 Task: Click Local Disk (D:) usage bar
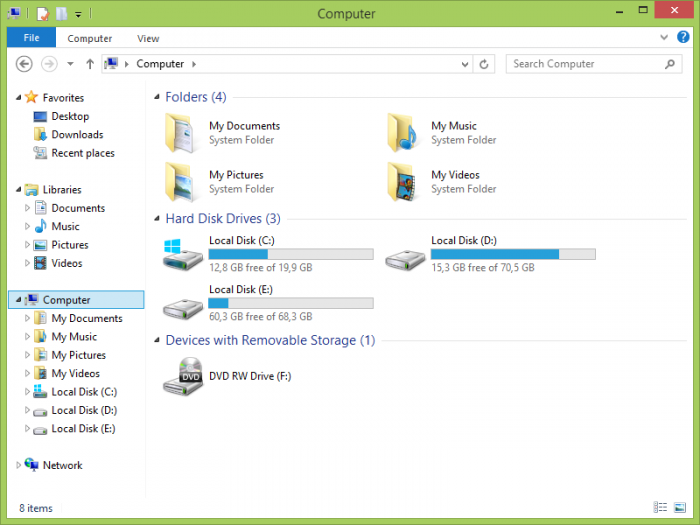(x=513, y=254)
